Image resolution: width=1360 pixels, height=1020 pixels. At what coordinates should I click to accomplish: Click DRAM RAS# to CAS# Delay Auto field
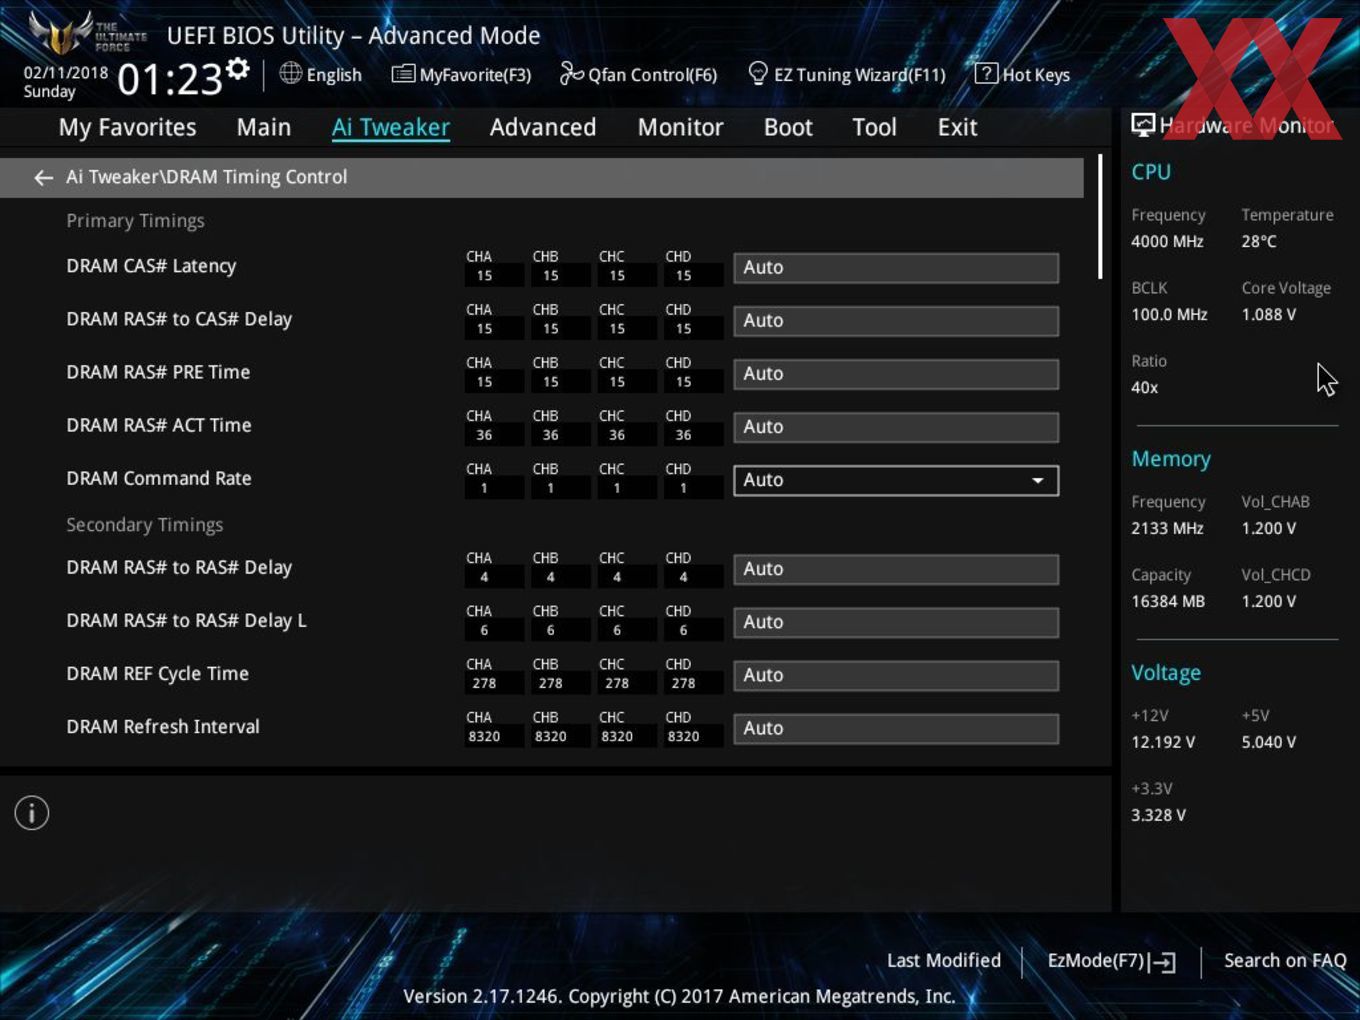[896, 321]
